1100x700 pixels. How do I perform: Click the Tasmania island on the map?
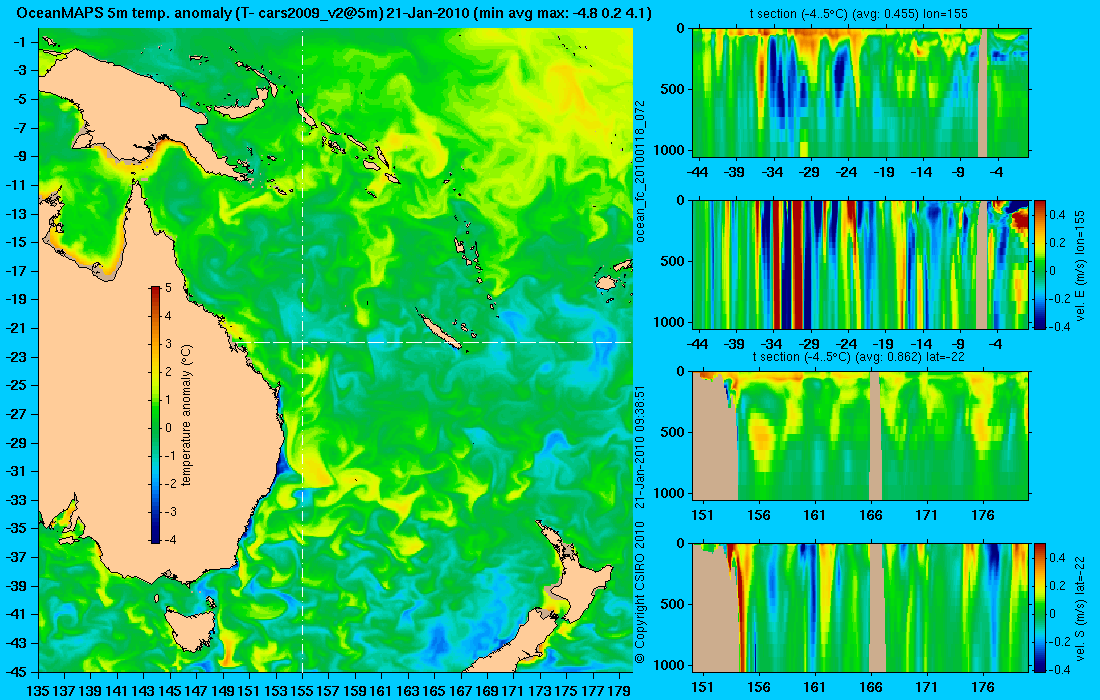click(191, 629)
